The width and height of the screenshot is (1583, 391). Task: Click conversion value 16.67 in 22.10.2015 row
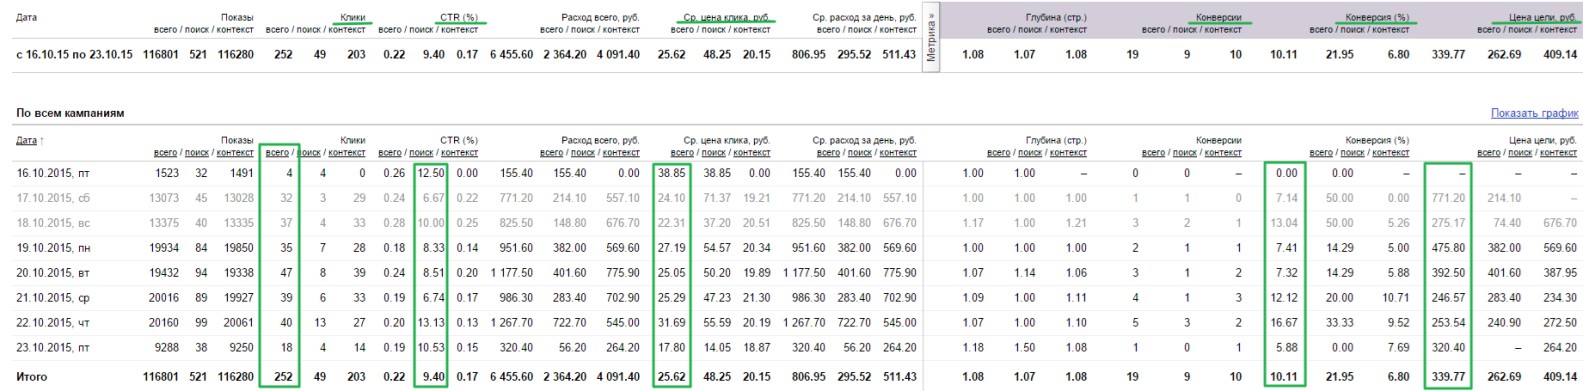[1284, 323]
